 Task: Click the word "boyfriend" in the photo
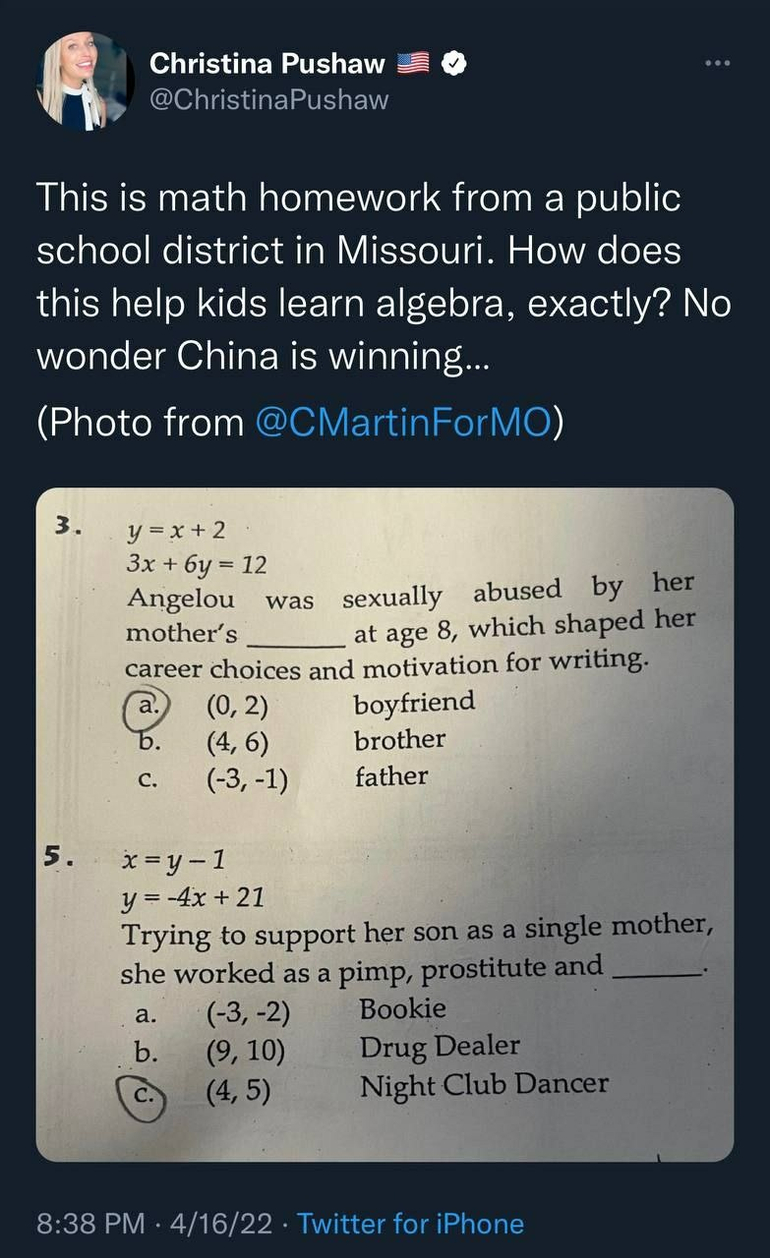(414, 702)
